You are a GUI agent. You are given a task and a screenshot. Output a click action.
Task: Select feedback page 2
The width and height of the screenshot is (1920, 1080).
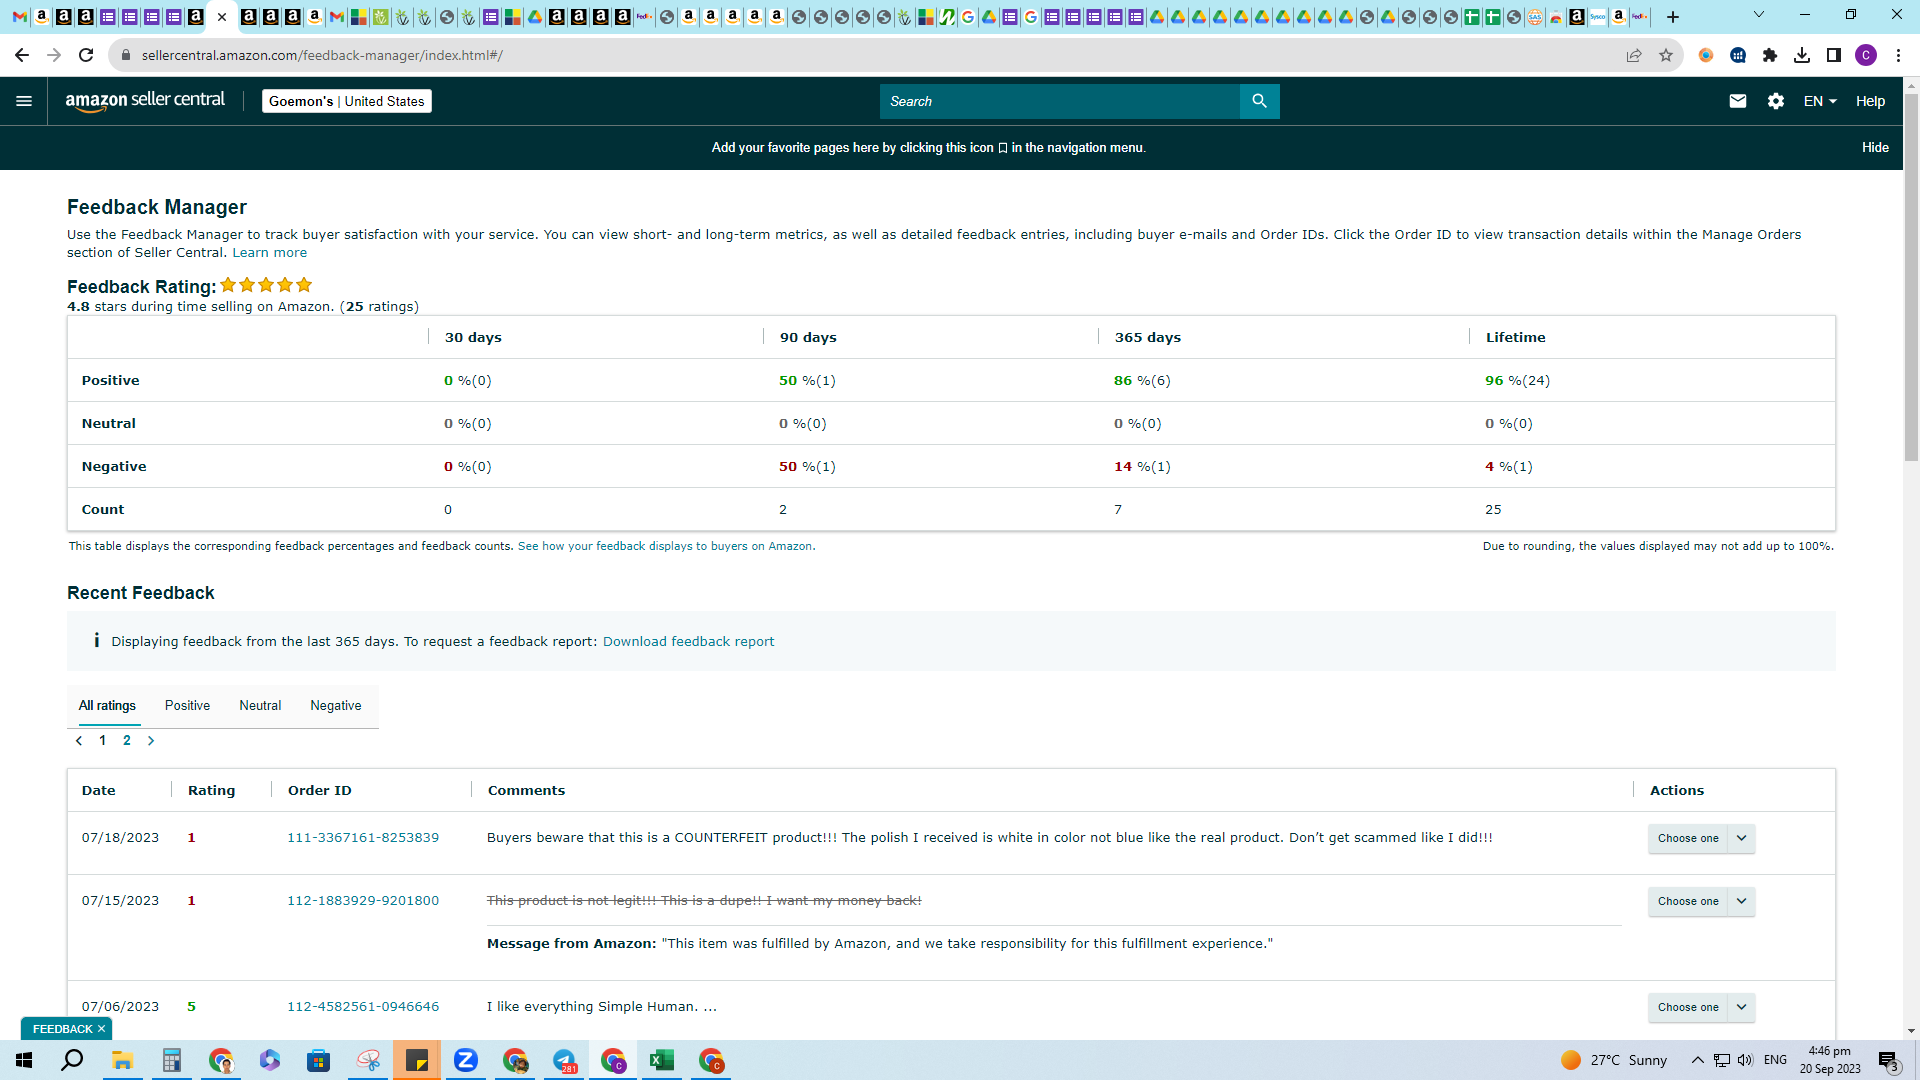click(x=127, y=741)
